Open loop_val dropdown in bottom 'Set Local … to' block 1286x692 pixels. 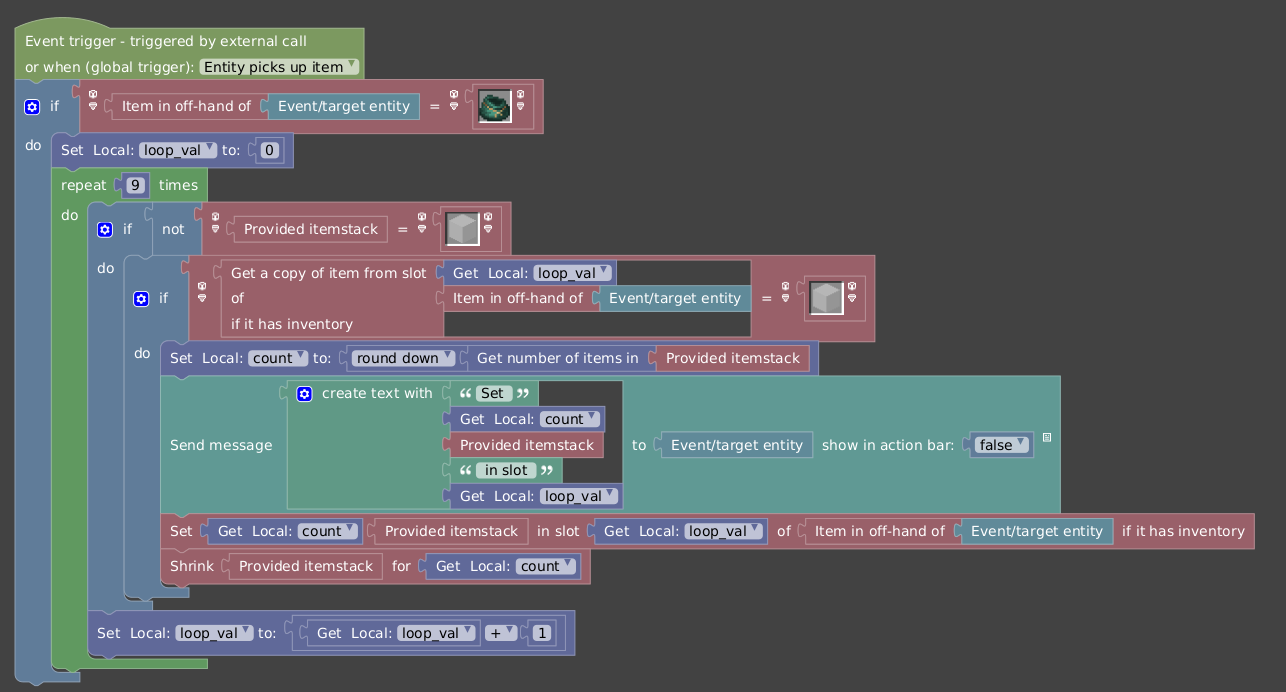pyautogui.click(x=214, y=633)
